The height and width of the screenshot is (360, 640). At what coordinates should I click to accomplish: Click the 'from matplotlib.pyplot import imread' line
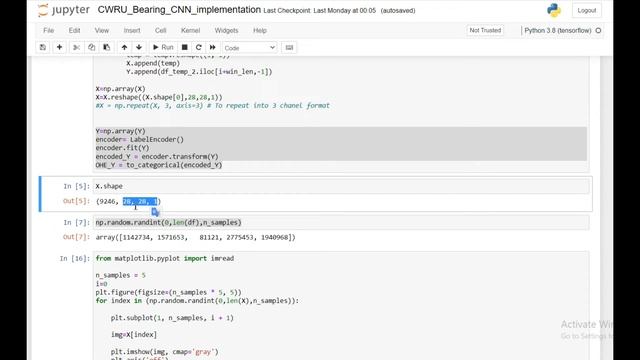click(x=164, y=258)
